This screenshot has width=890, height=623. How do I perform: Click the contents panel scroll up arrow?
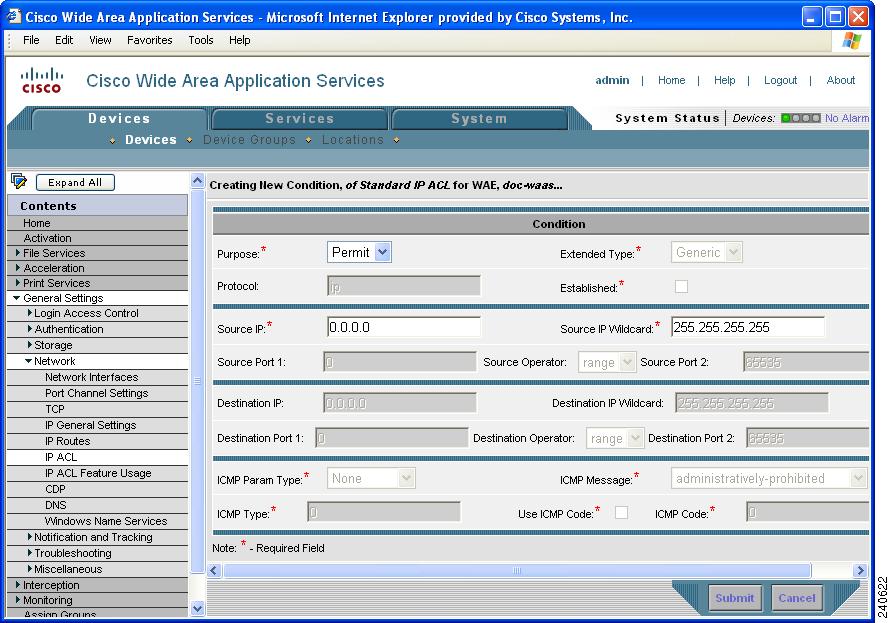click(197, 181)
